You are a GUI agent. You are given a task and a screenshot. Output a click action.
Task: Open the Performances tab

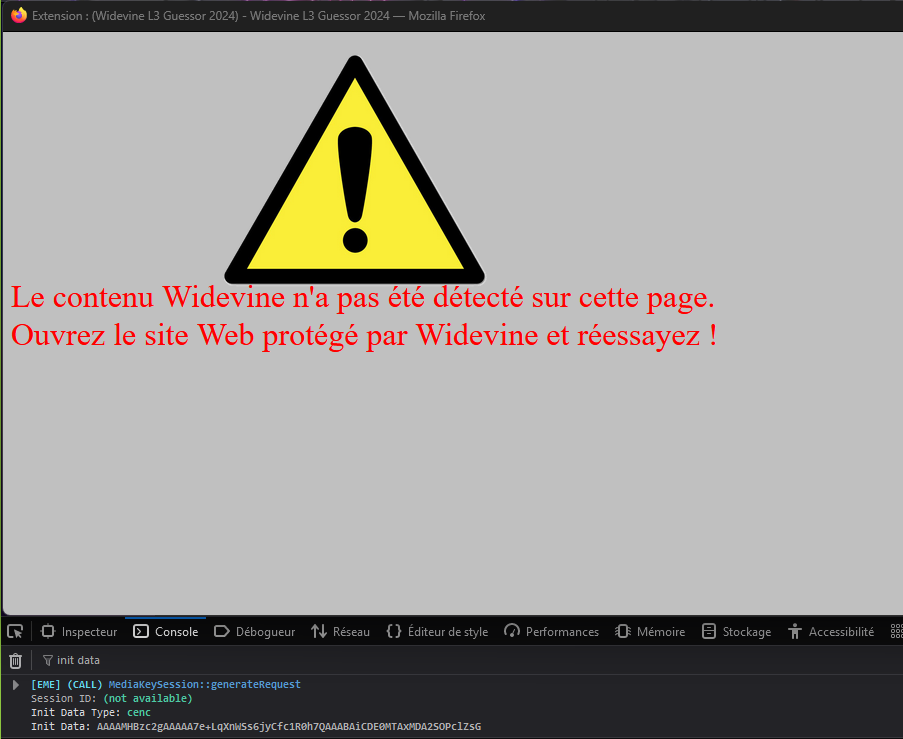click(x=551, y=632)
